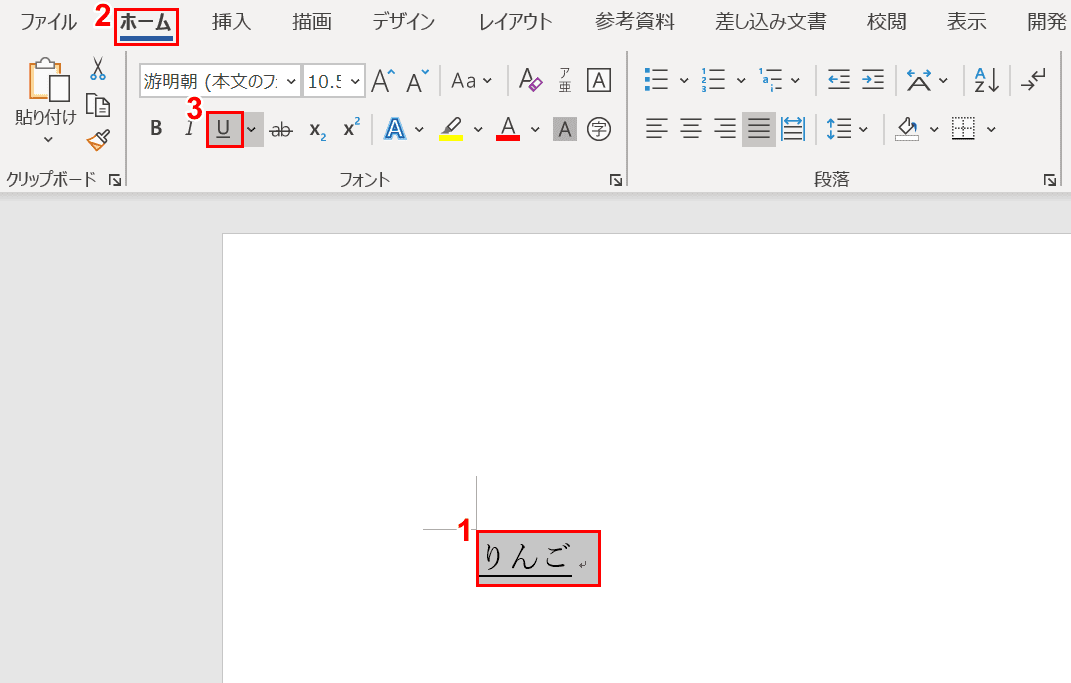Launch the 段落 settings dialog

point(1050,180)
